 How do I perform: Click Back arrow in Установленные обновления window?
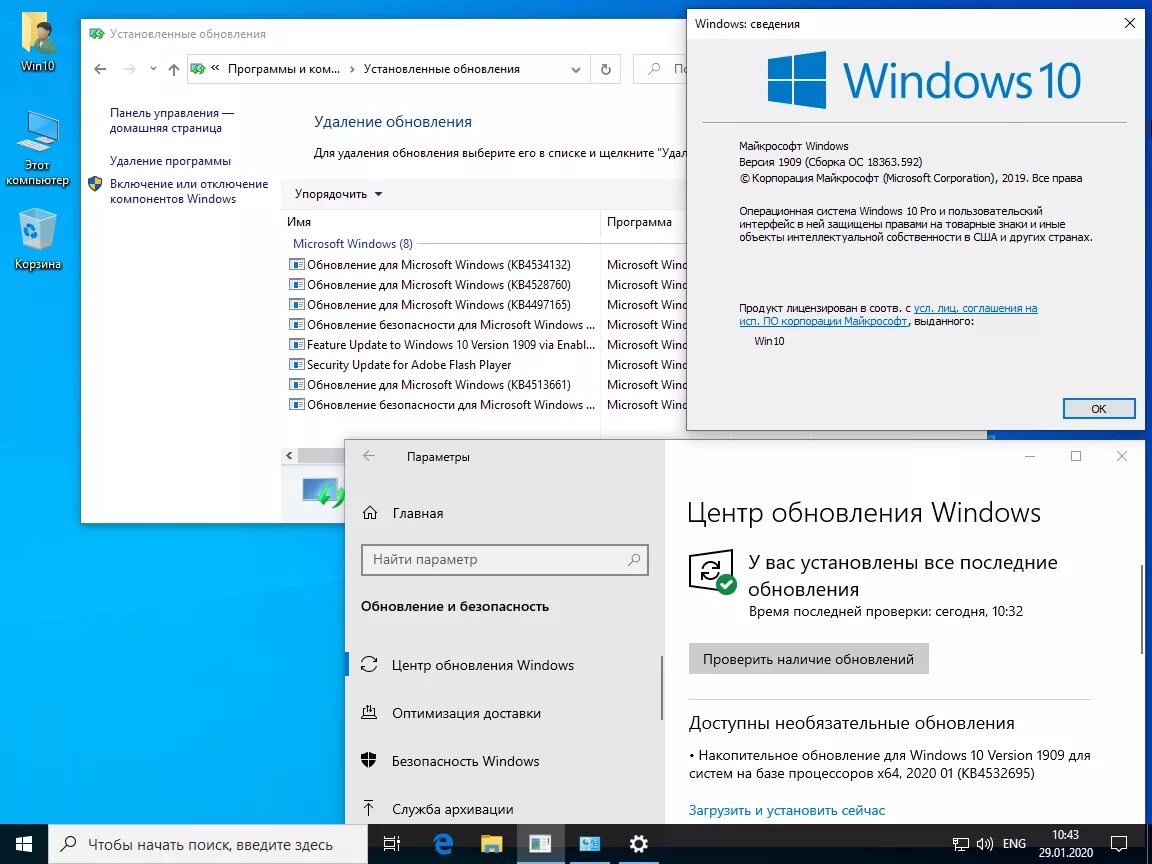(x=100, y=69)
